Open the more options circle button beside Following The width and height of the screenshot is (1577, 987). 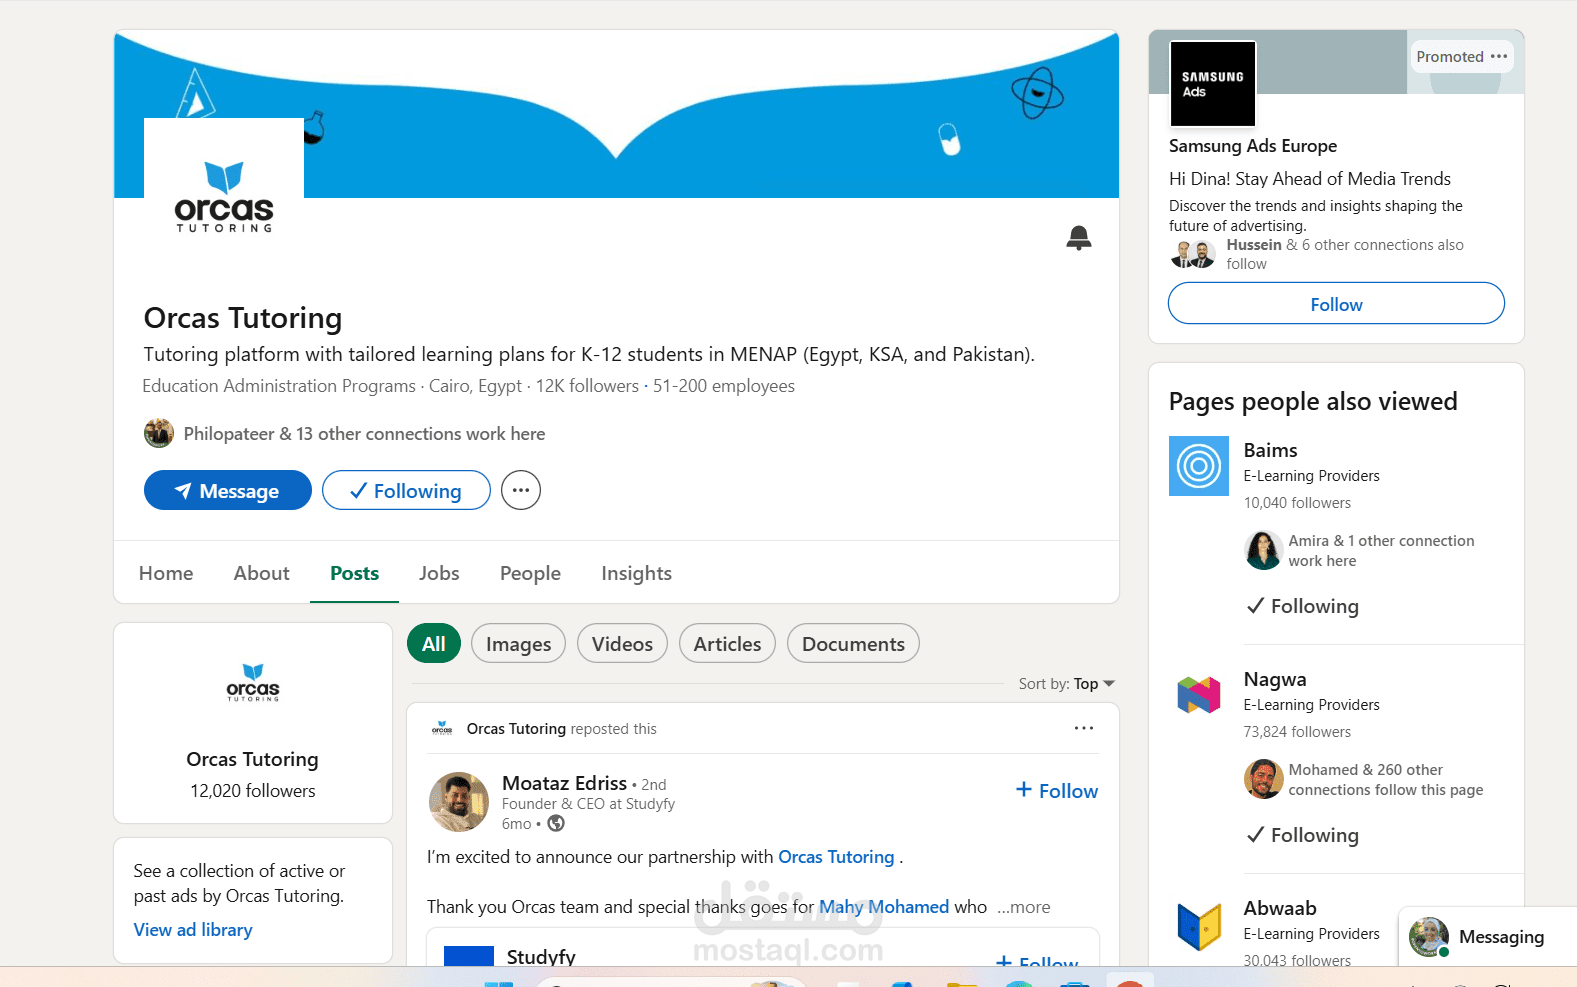click(521, 490)
